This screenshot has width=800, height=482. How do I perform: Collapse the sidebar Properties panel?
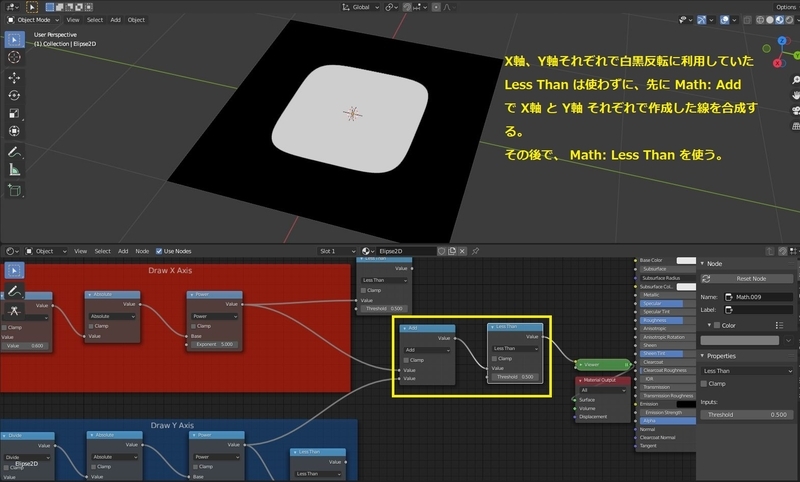[703, 356]
